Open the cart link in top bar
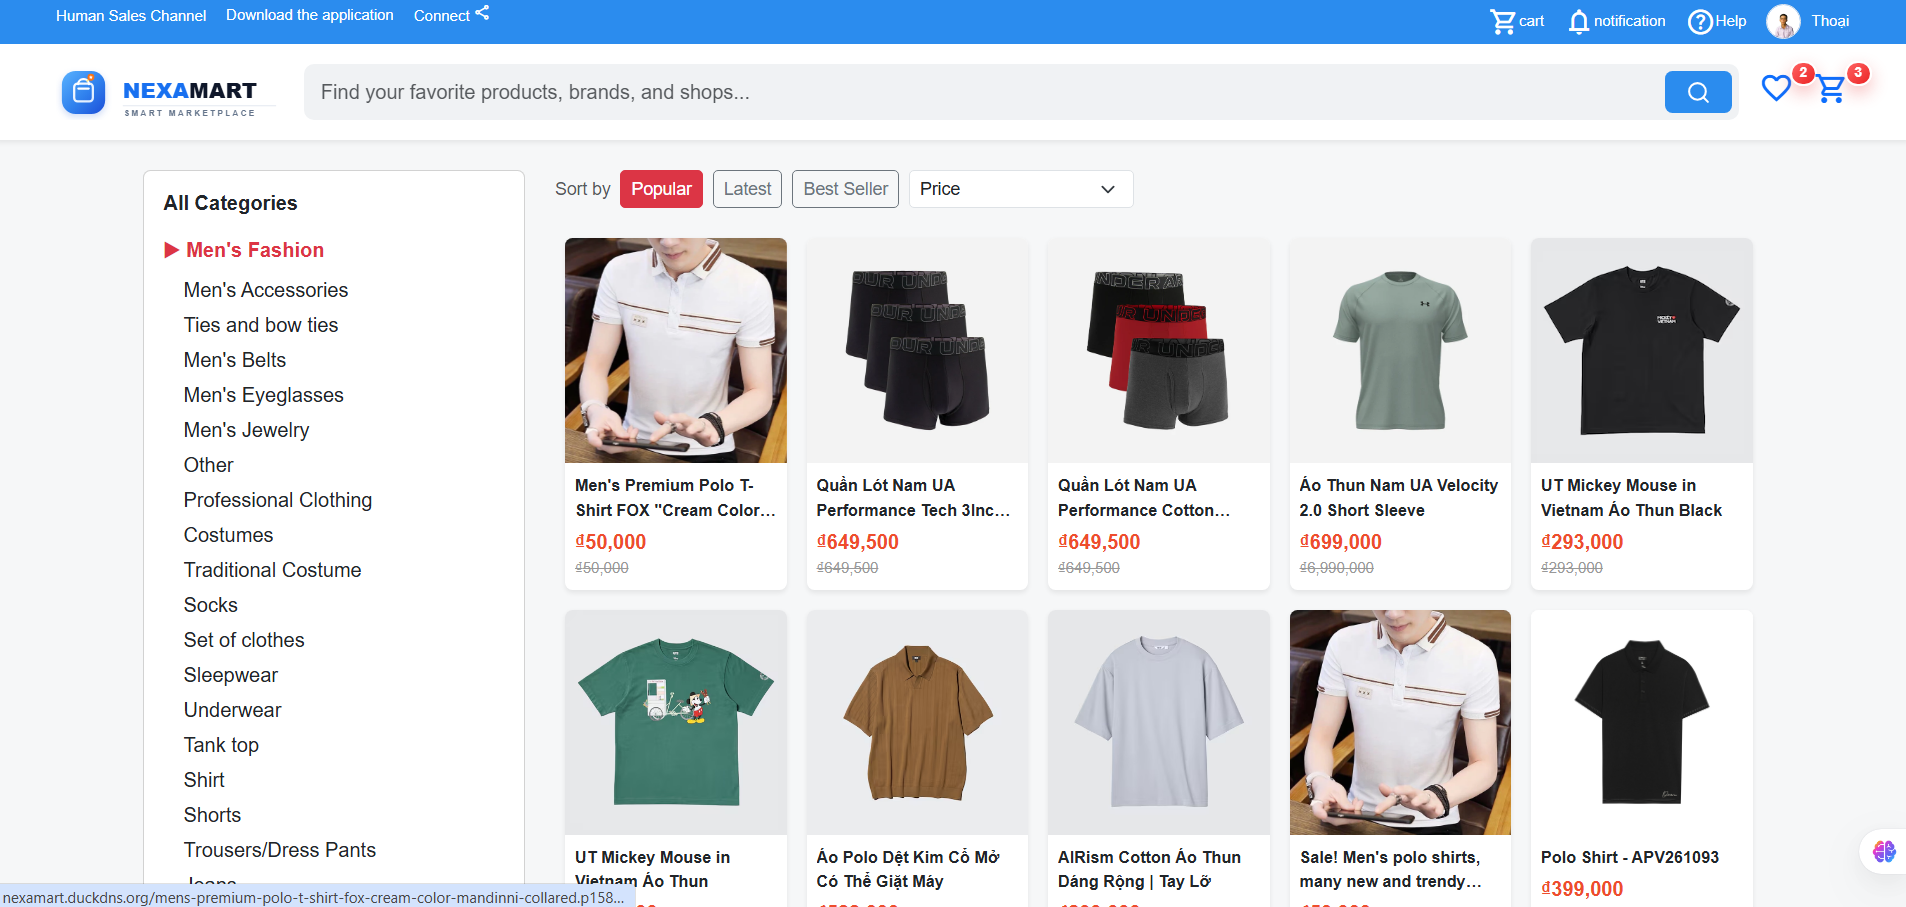 [x=1517, y=21]
